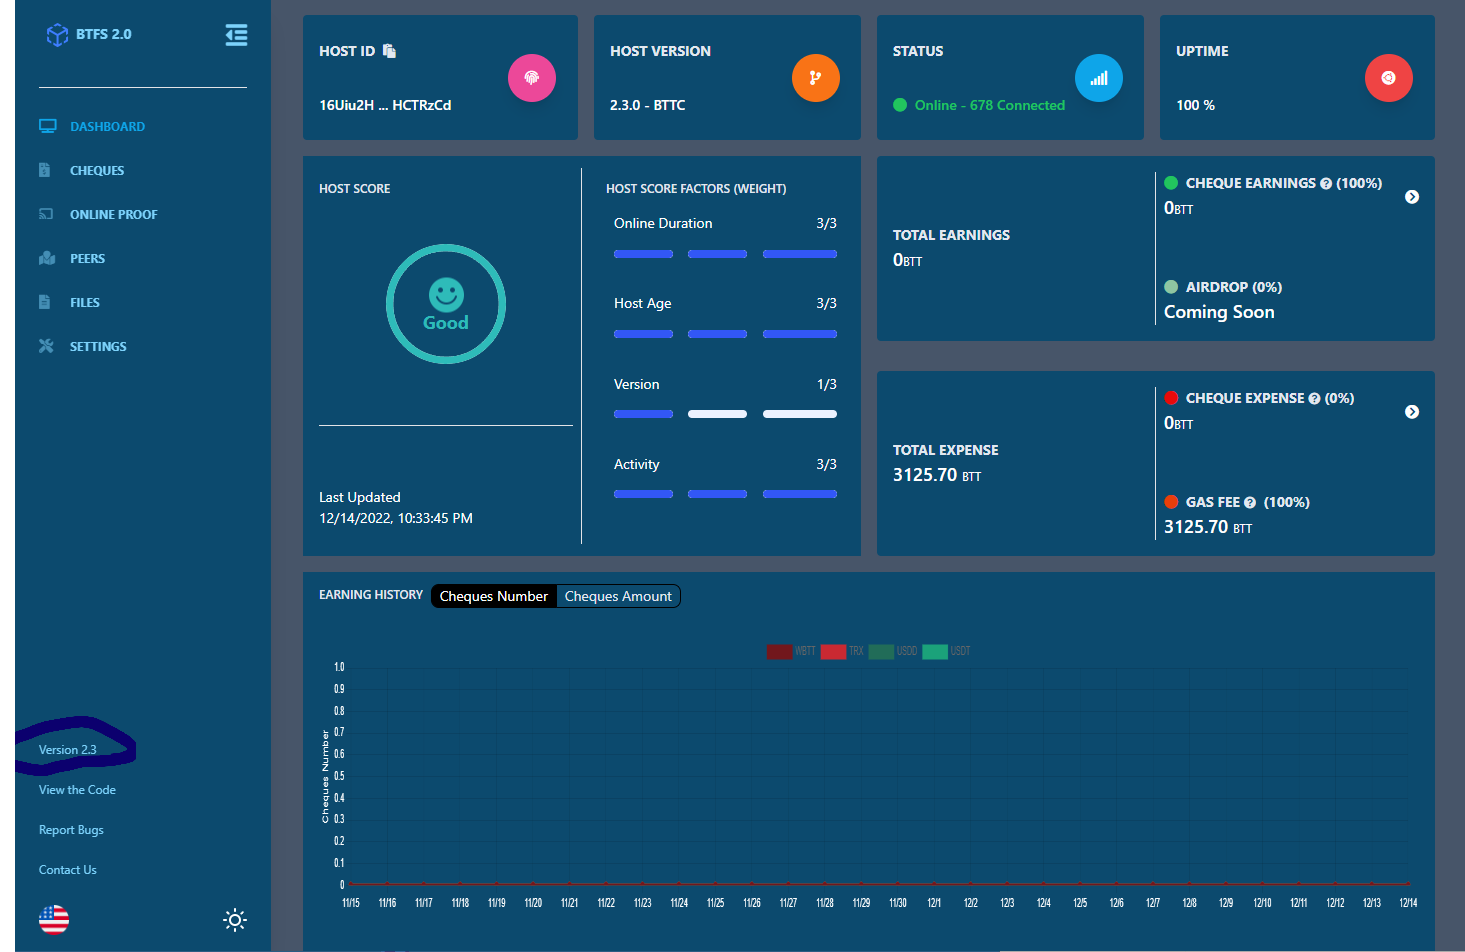Select the Cheques Number tab
Viewport: 1465px width, 952px height.
click(x=493, y=596)
